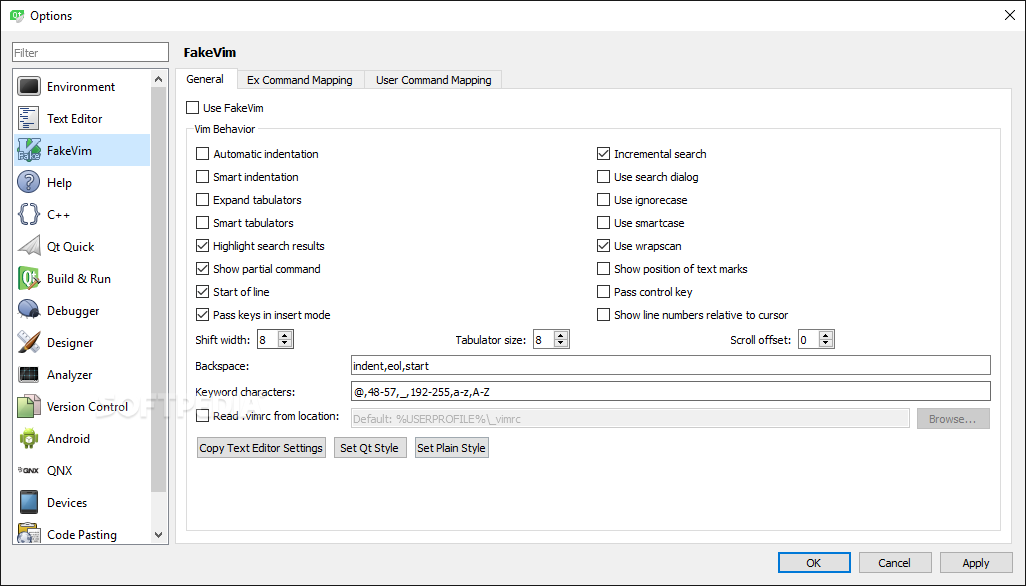Image resolution: width=1026 pixels, height=586 pixels.
Task: Open the Help category icon
Action: pyautogui.click(x=29, y=182)
